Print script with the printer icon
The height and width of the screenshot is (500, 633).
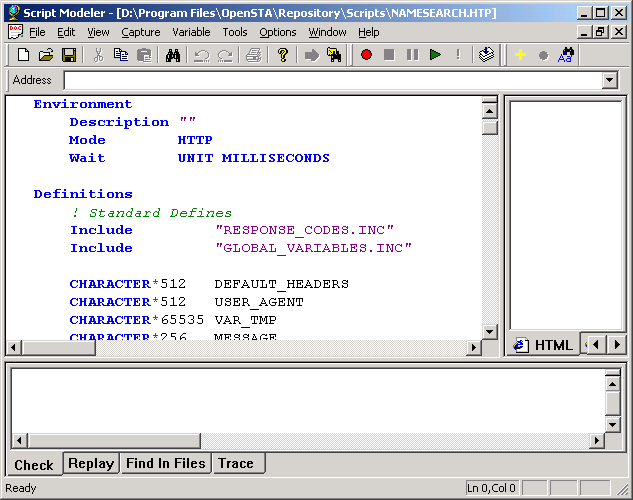click(x=254, y=55)
